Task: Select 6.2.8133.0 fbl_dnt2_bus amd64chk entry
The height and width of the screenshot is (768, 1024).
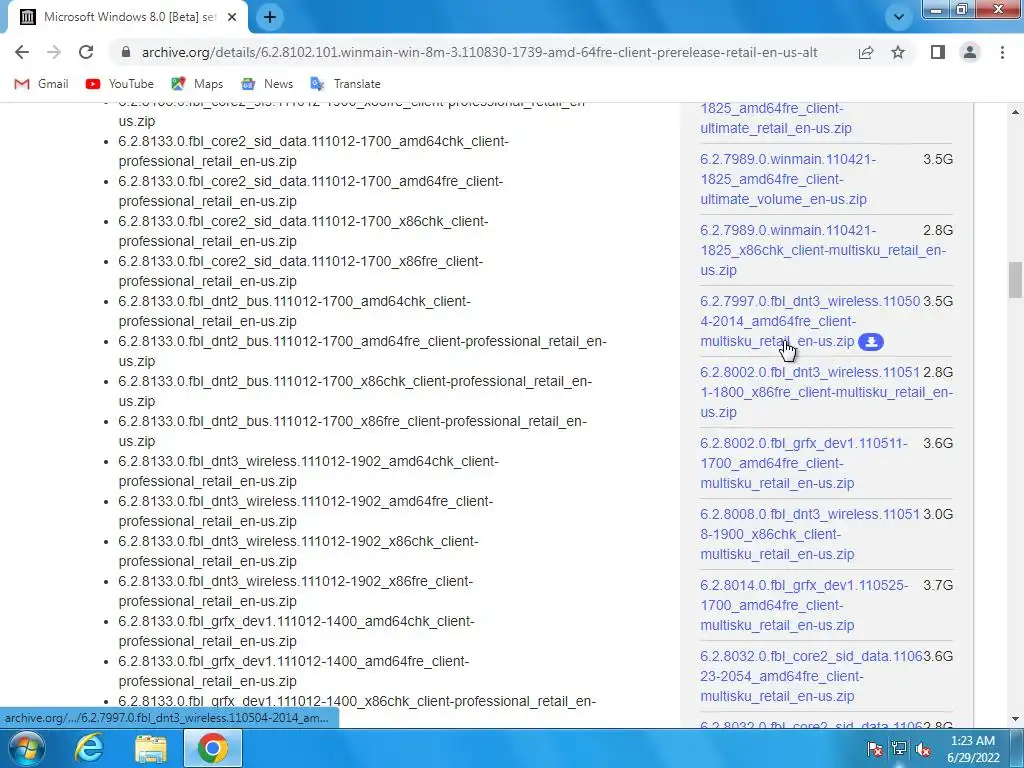Action: [x=295, y=311]
